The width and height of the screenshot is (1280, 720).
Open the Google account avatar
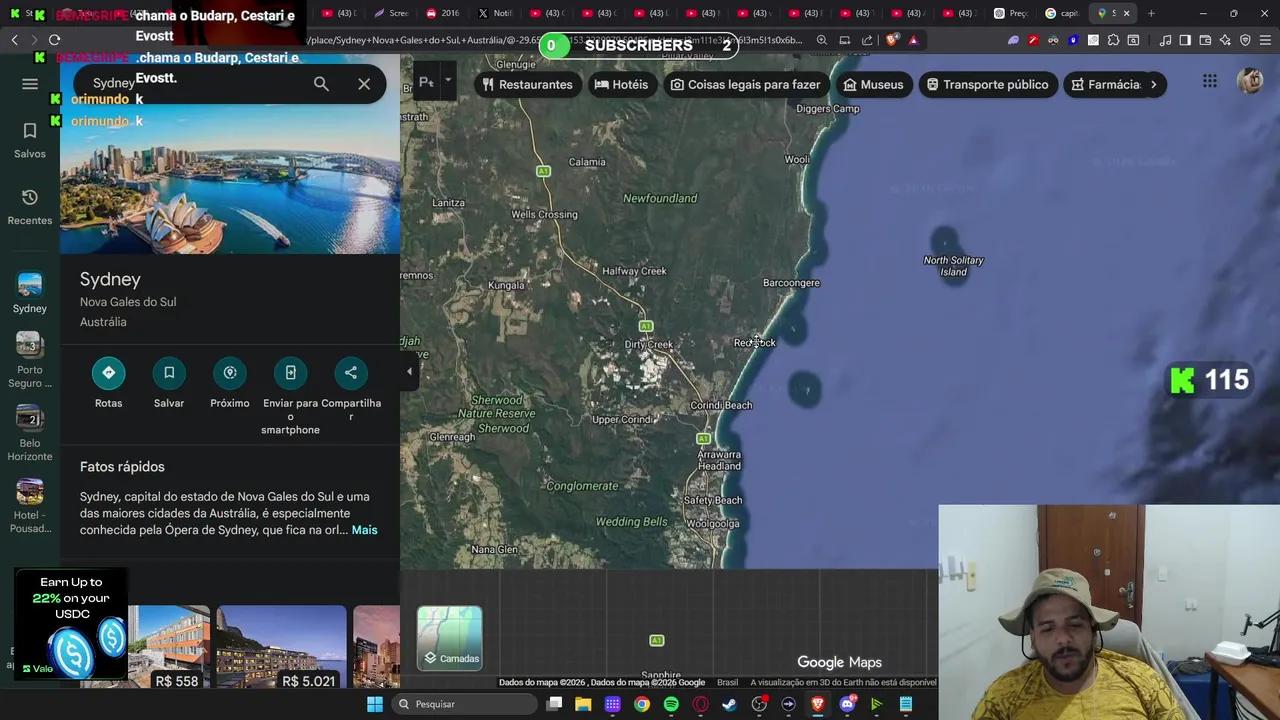point(1250,82)
